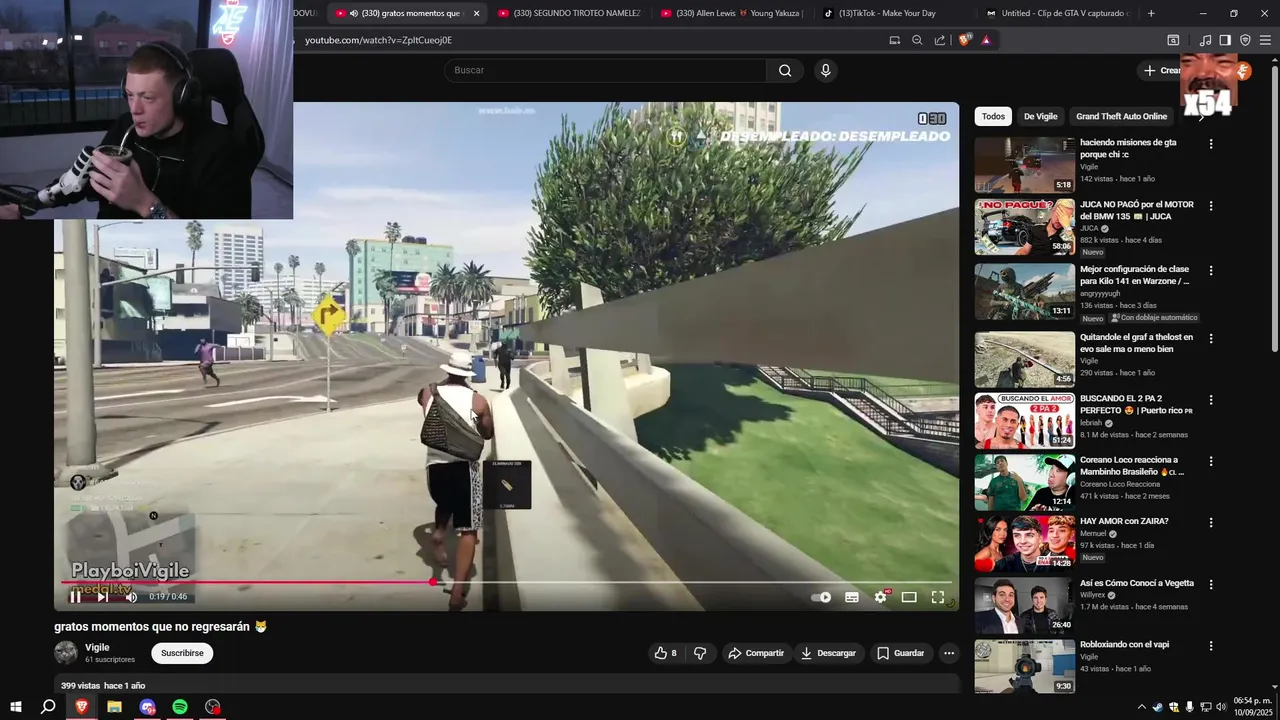Image resolution: width=1280 pixels, height=720 pixels.
Task: Toggle Brave sidebar panel icon
Action: pos(1225,40)
